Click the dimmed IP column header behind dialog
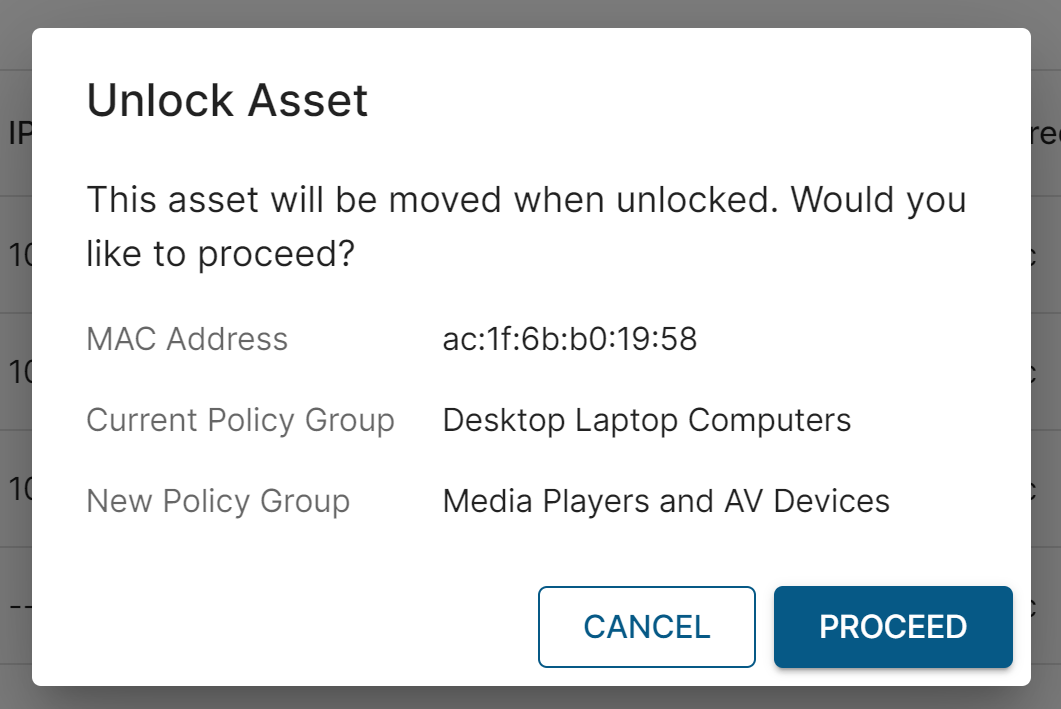The image size is (1061, 709). 18,133
